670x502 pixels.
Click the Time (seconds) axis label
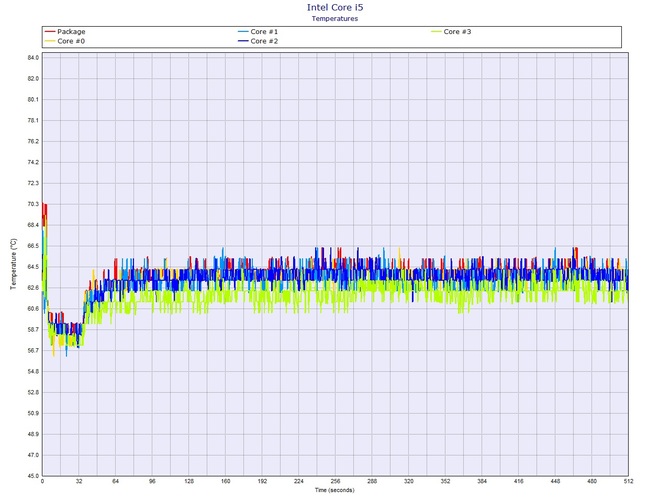coord(335,490)
